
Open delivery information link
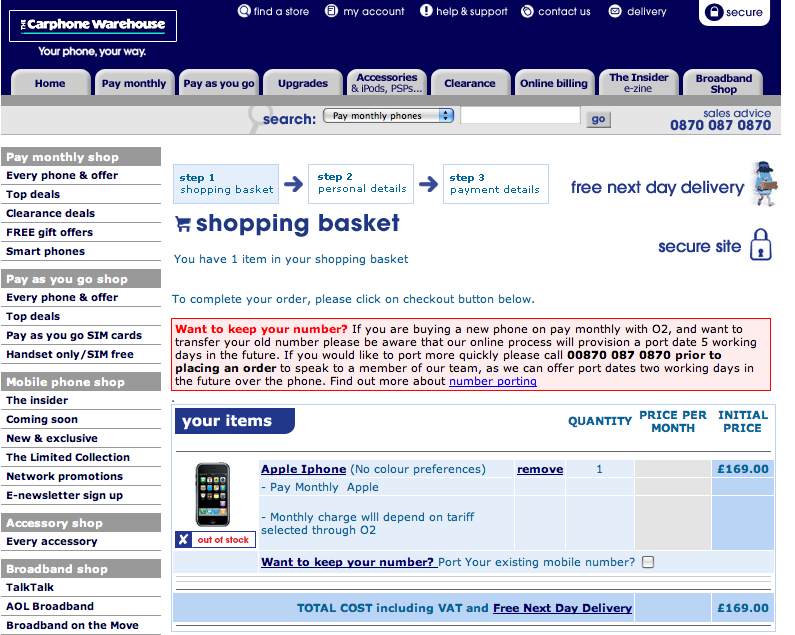[x=638, y=11]
